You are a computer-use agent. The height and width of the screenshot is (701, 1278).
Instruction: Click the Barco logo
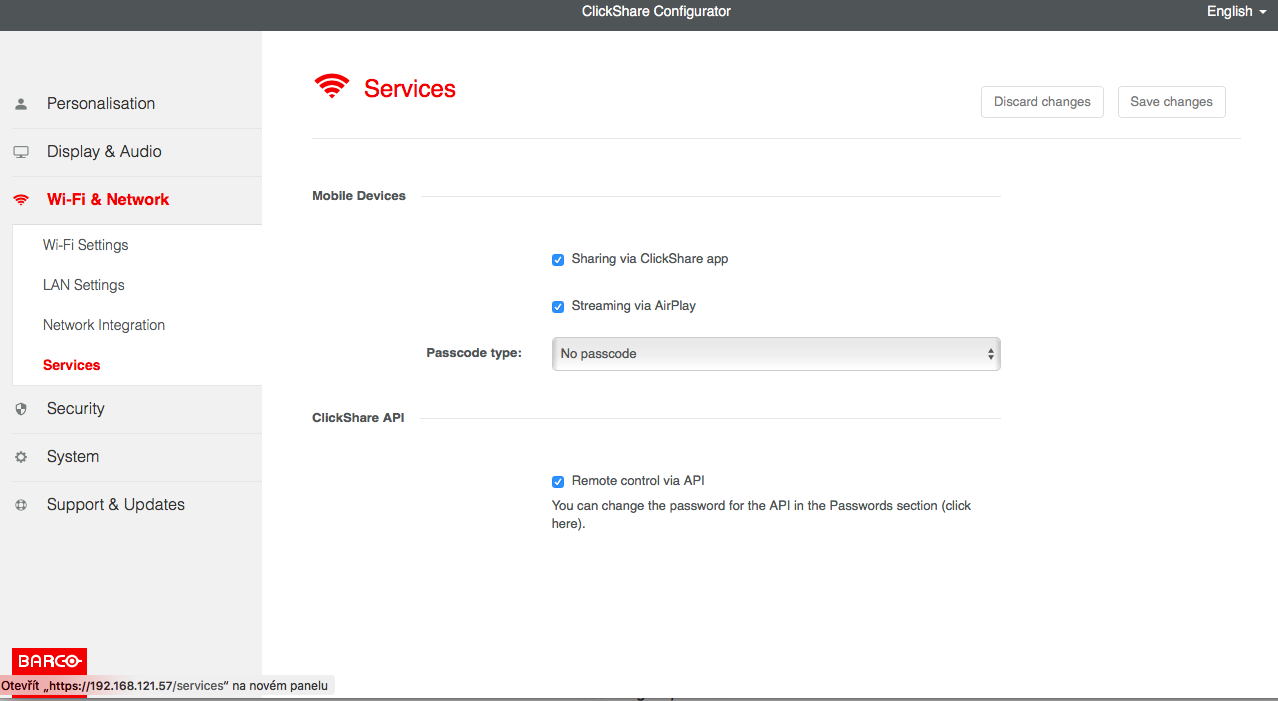click(49, 661)
